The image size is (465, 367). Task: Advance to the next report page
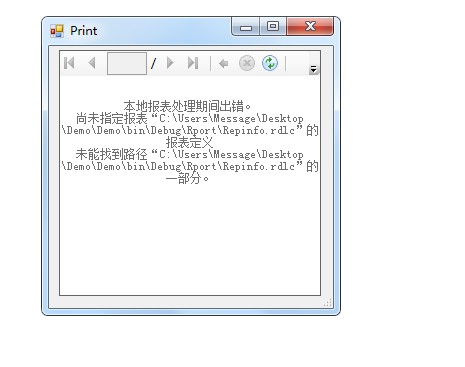point(170,63)
